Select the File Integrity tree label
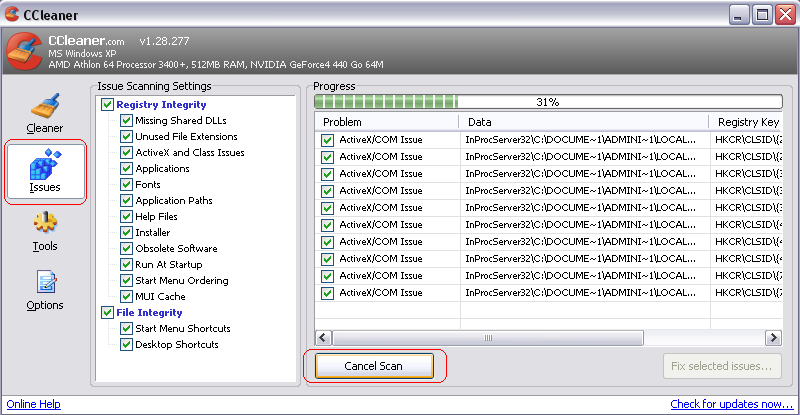Screen dimensions: 800x415 149,312
